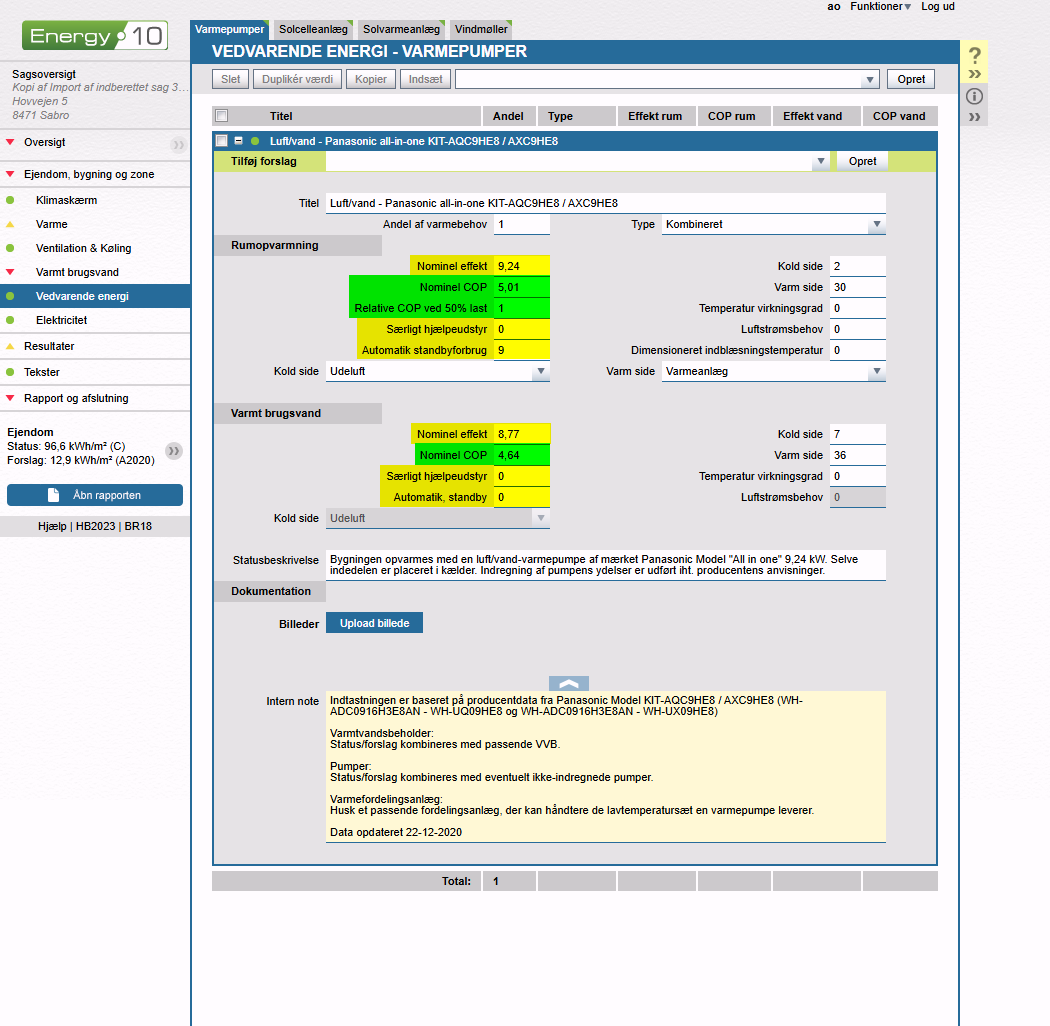Expand the Tilføj forslag dropdown

coord(820,161)
